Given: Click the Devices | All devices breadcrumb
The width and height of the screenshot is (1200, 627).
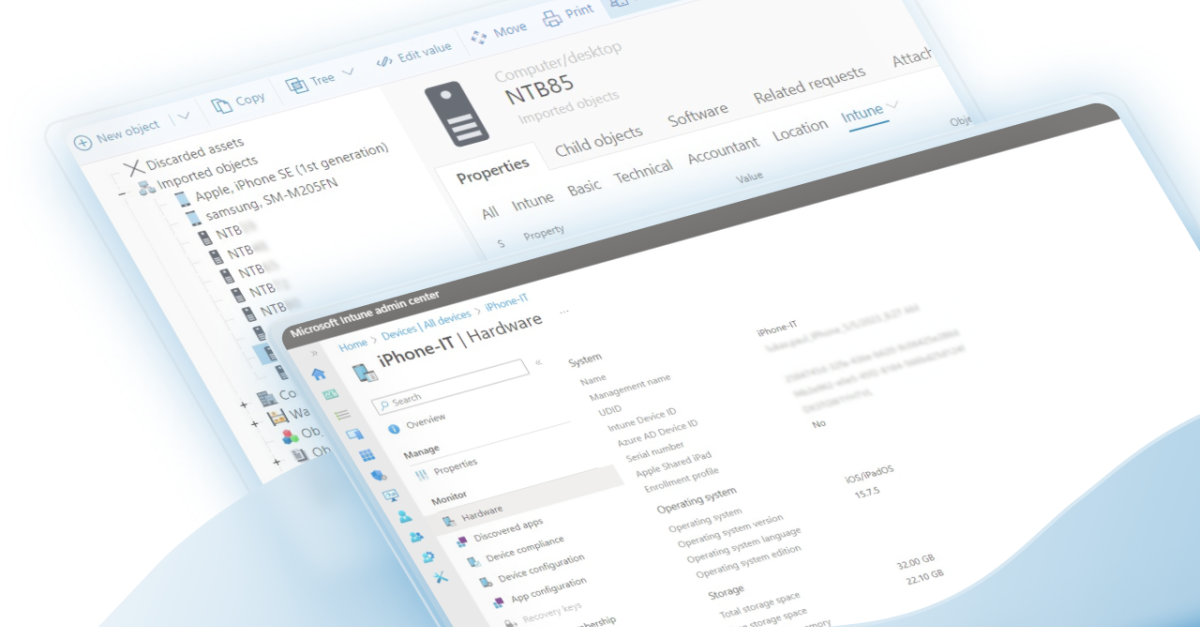Looking at the screenshot, I should (x=426, y=323).
